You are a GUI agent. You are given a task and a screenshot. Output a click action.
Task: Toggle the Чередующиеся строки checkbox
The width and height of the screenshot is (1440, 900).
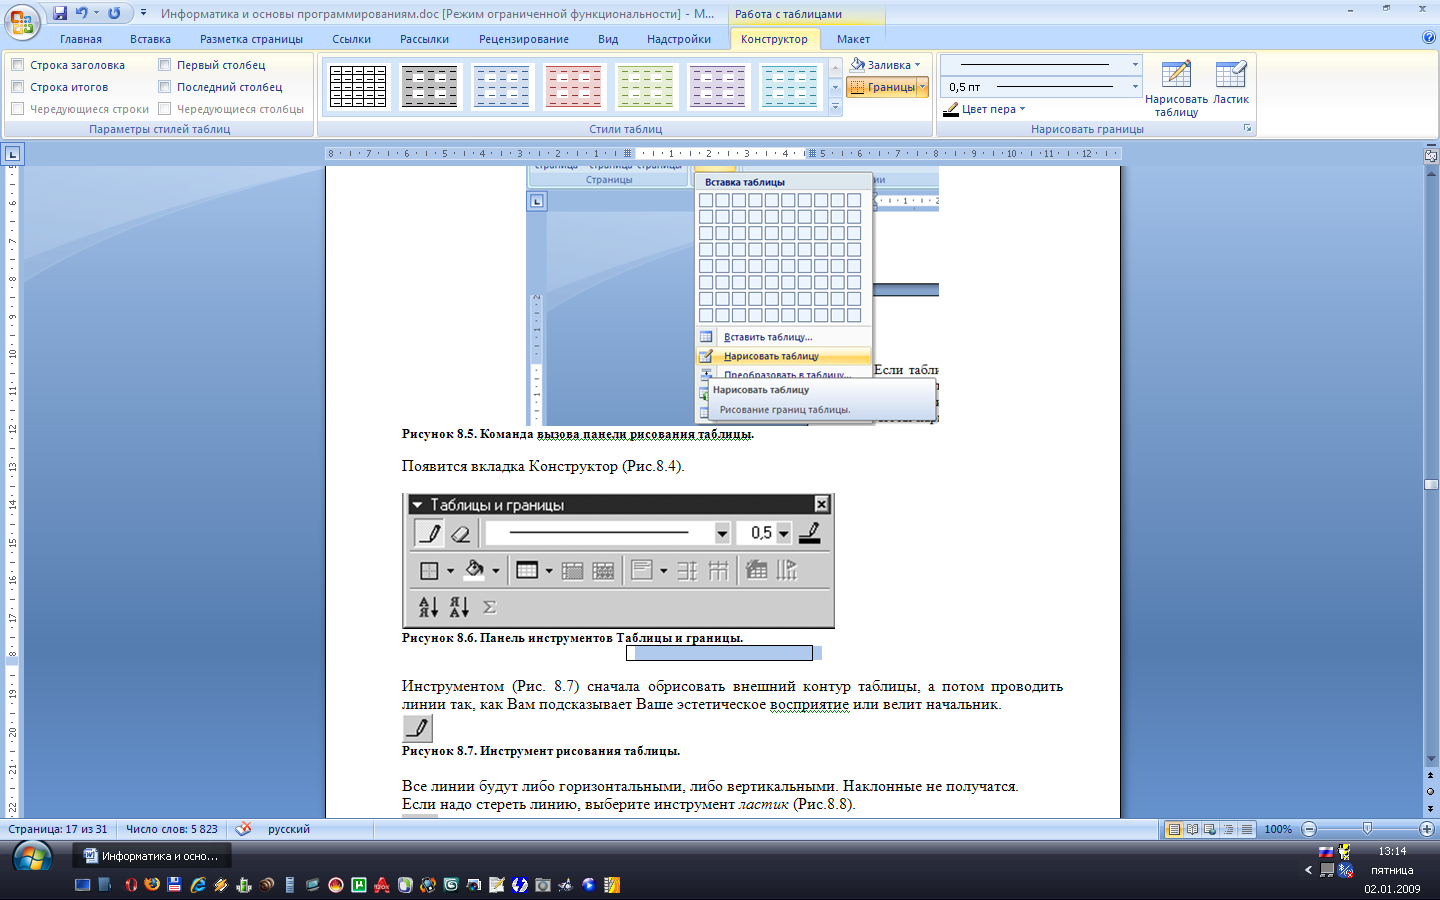(17, 109)
